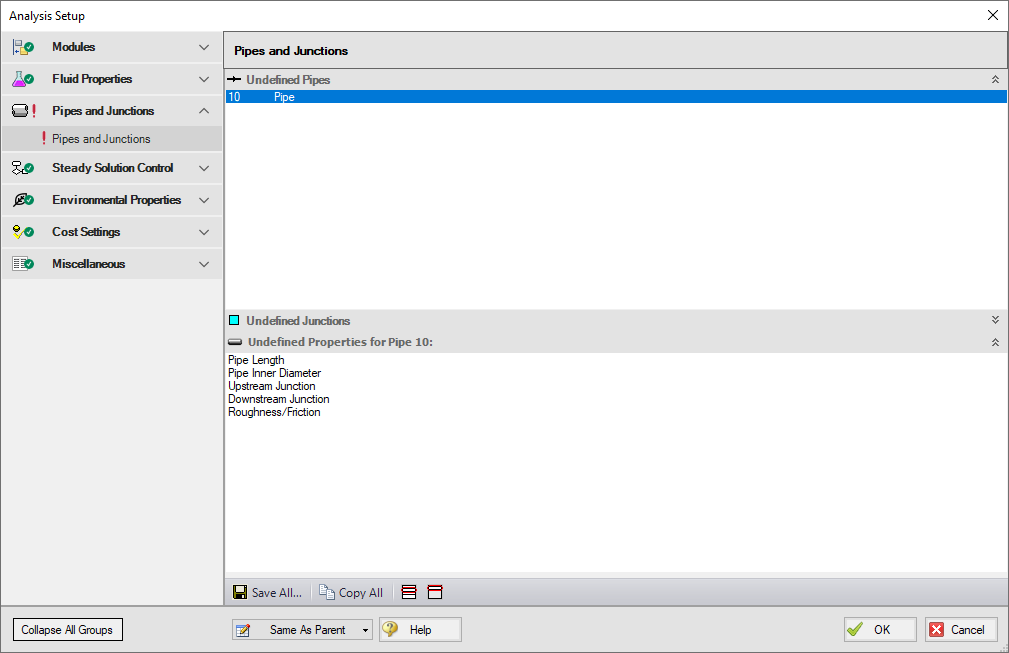
Task: Click the Collapse All Groups button
Action: (68, 630)
